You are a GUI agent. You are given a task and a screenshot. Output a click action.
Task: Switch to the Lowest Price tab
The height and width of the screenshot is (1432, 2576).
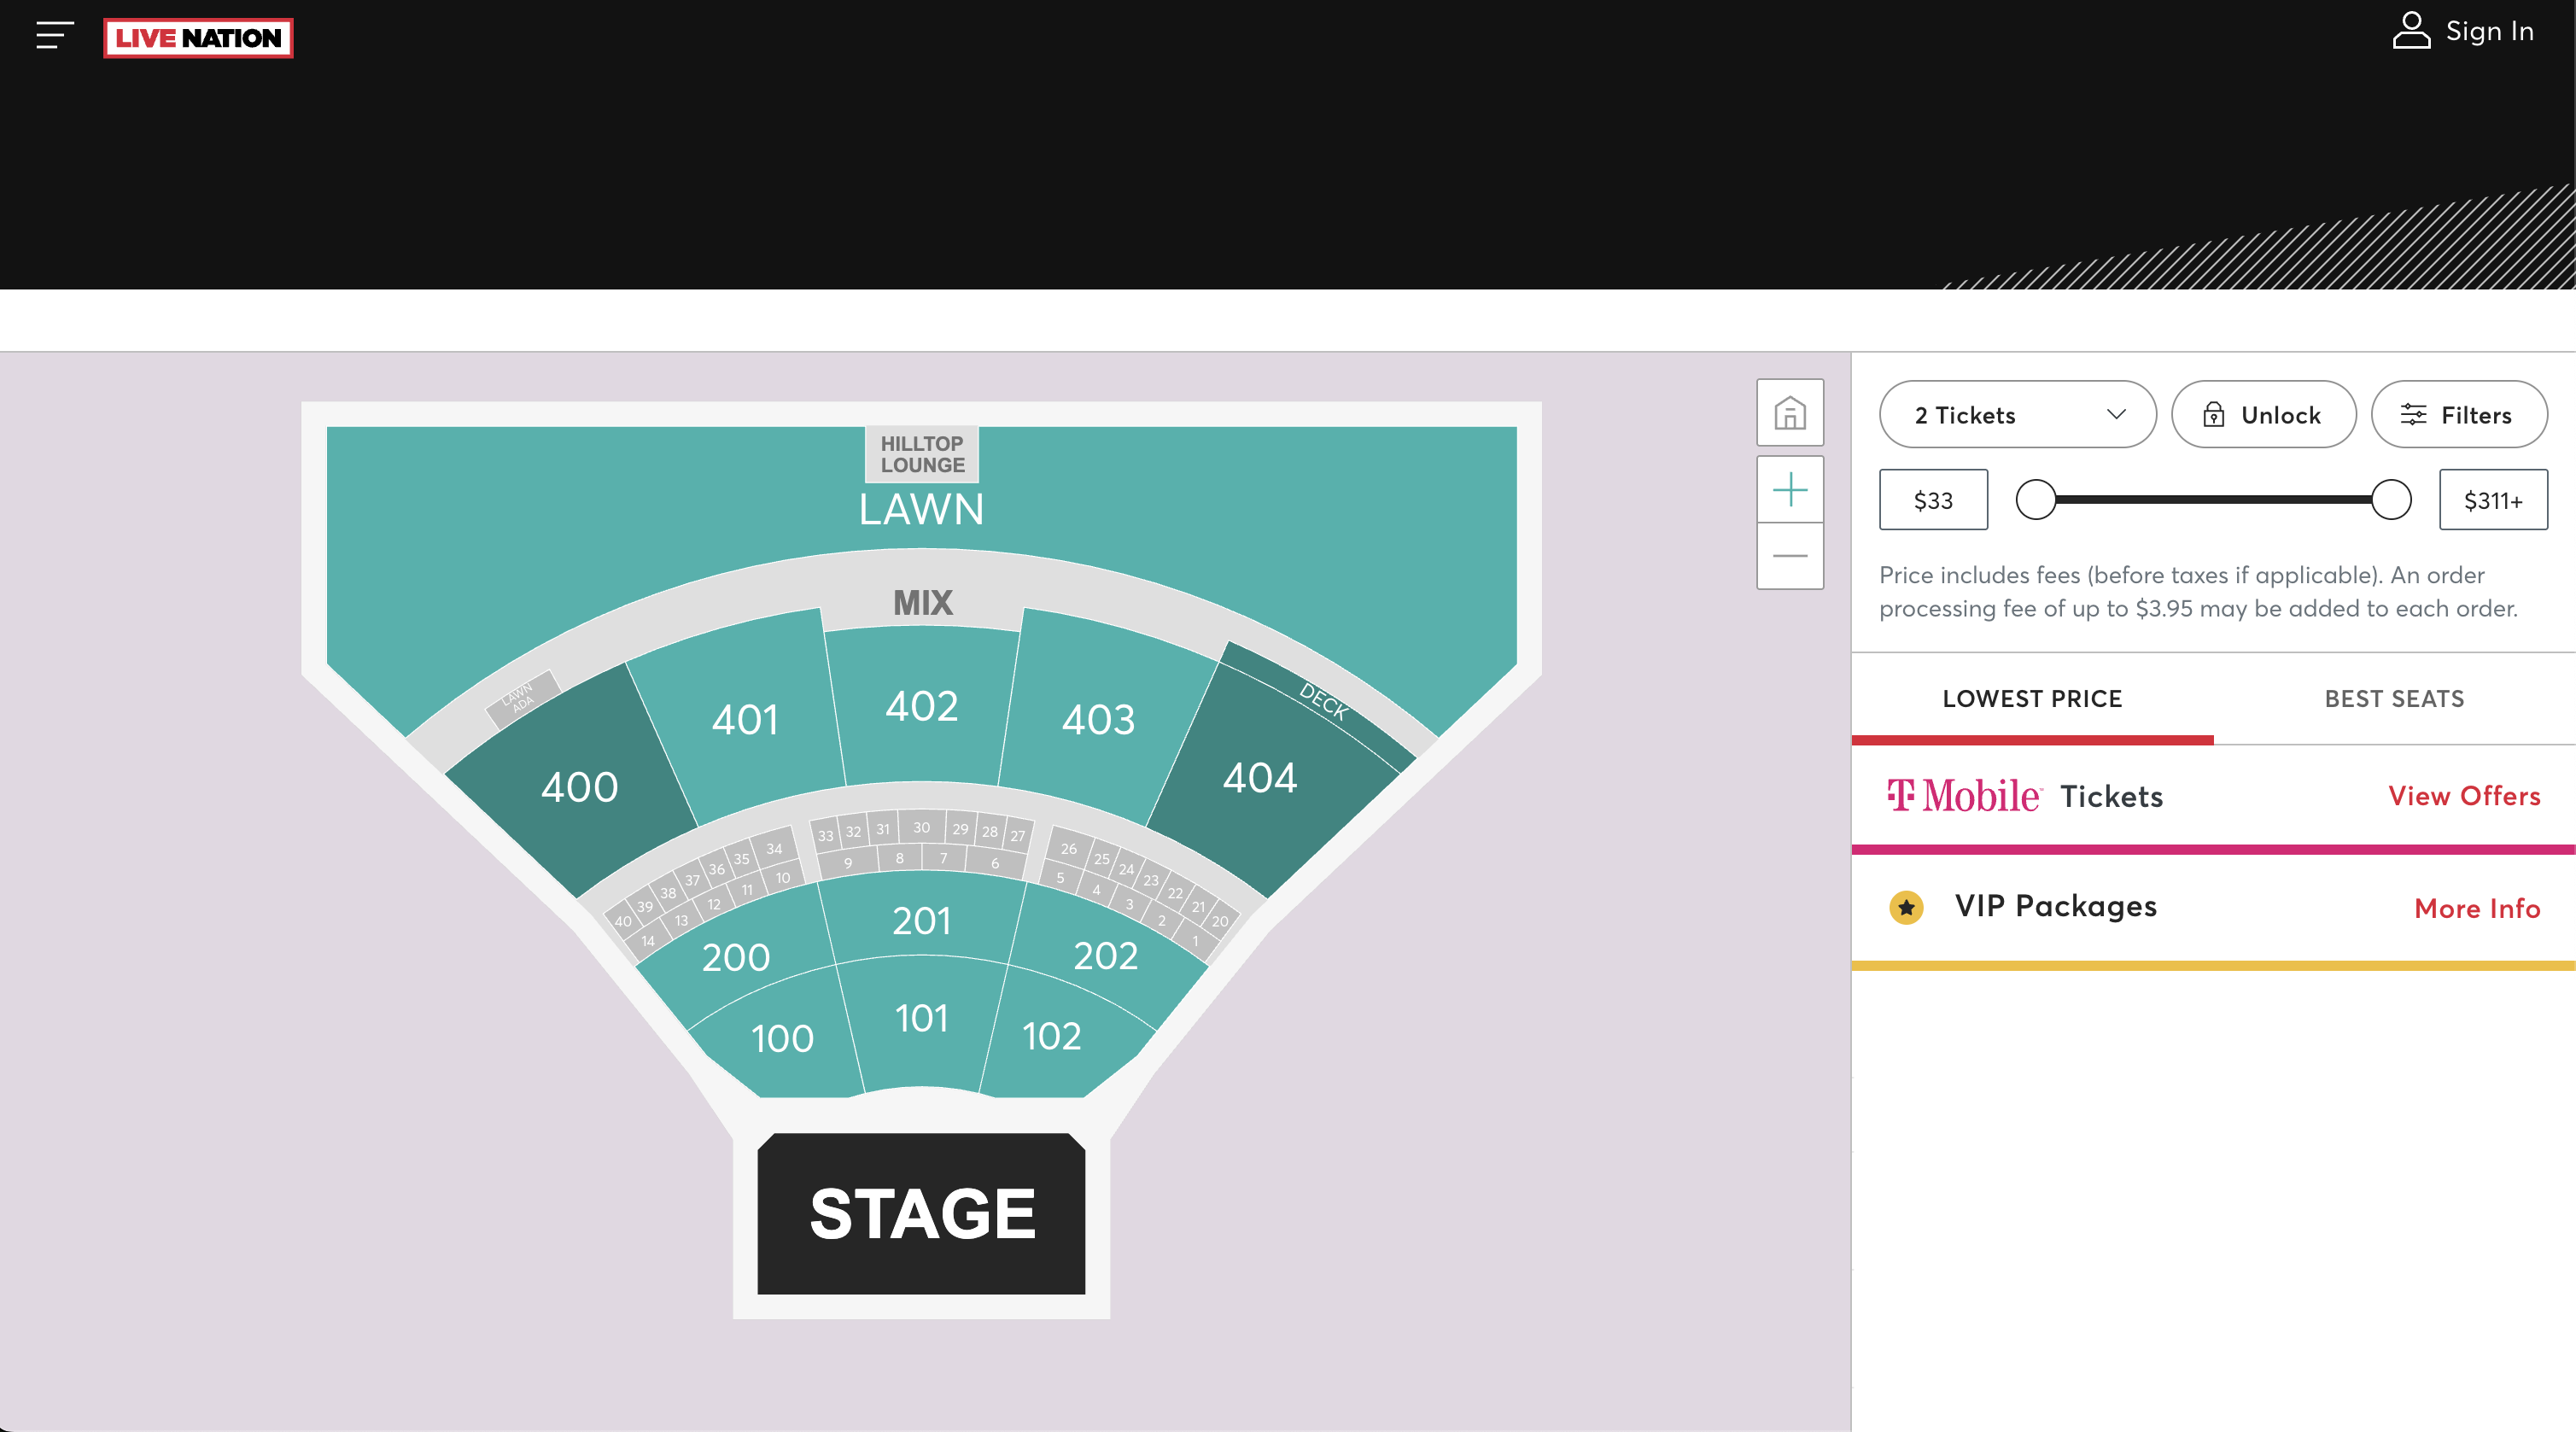pyautogui.click(x=2032, y=699)
